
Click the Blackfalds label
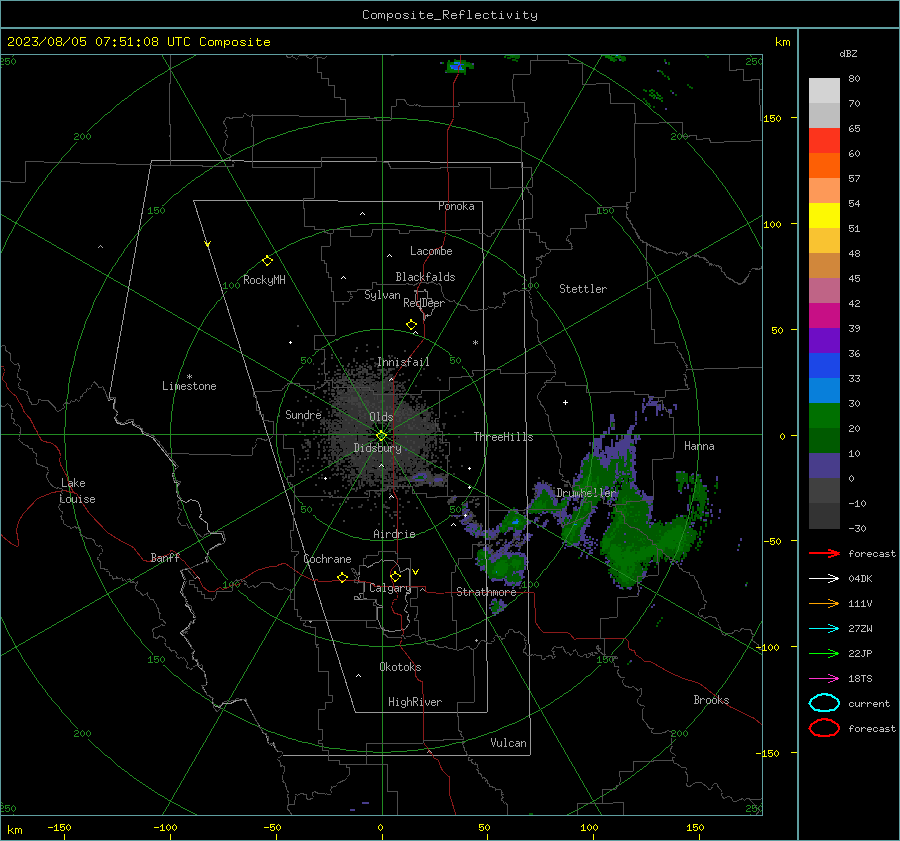425,277
